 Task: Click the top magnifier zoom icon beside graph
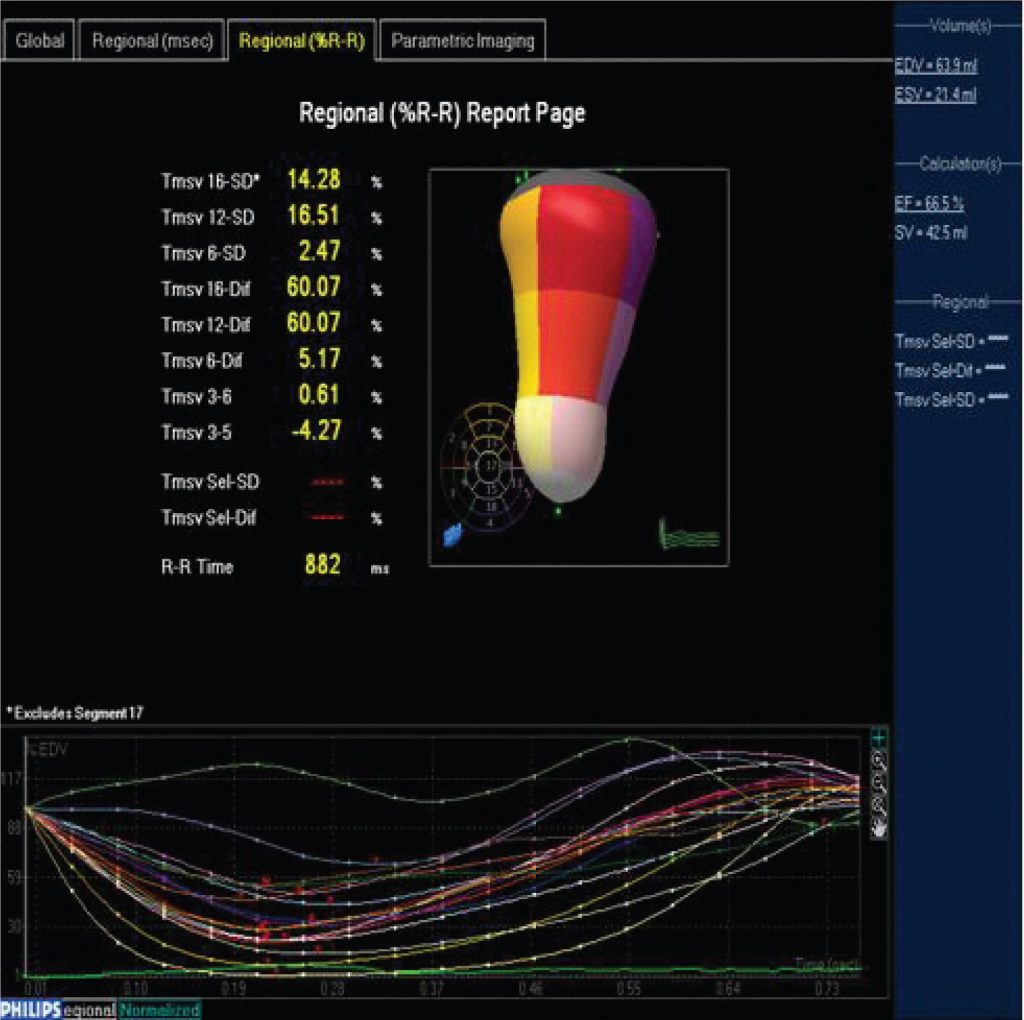(878, 760)
